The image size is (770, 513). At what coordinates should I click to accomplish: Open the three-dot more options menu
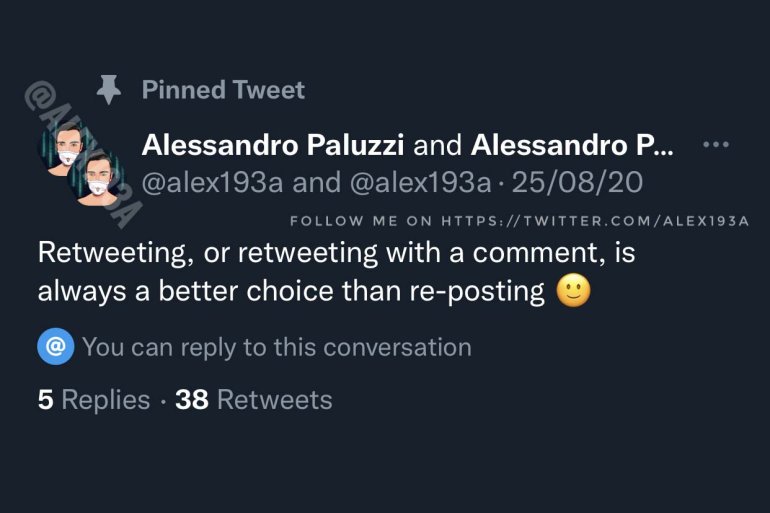[x=716, y=145]
